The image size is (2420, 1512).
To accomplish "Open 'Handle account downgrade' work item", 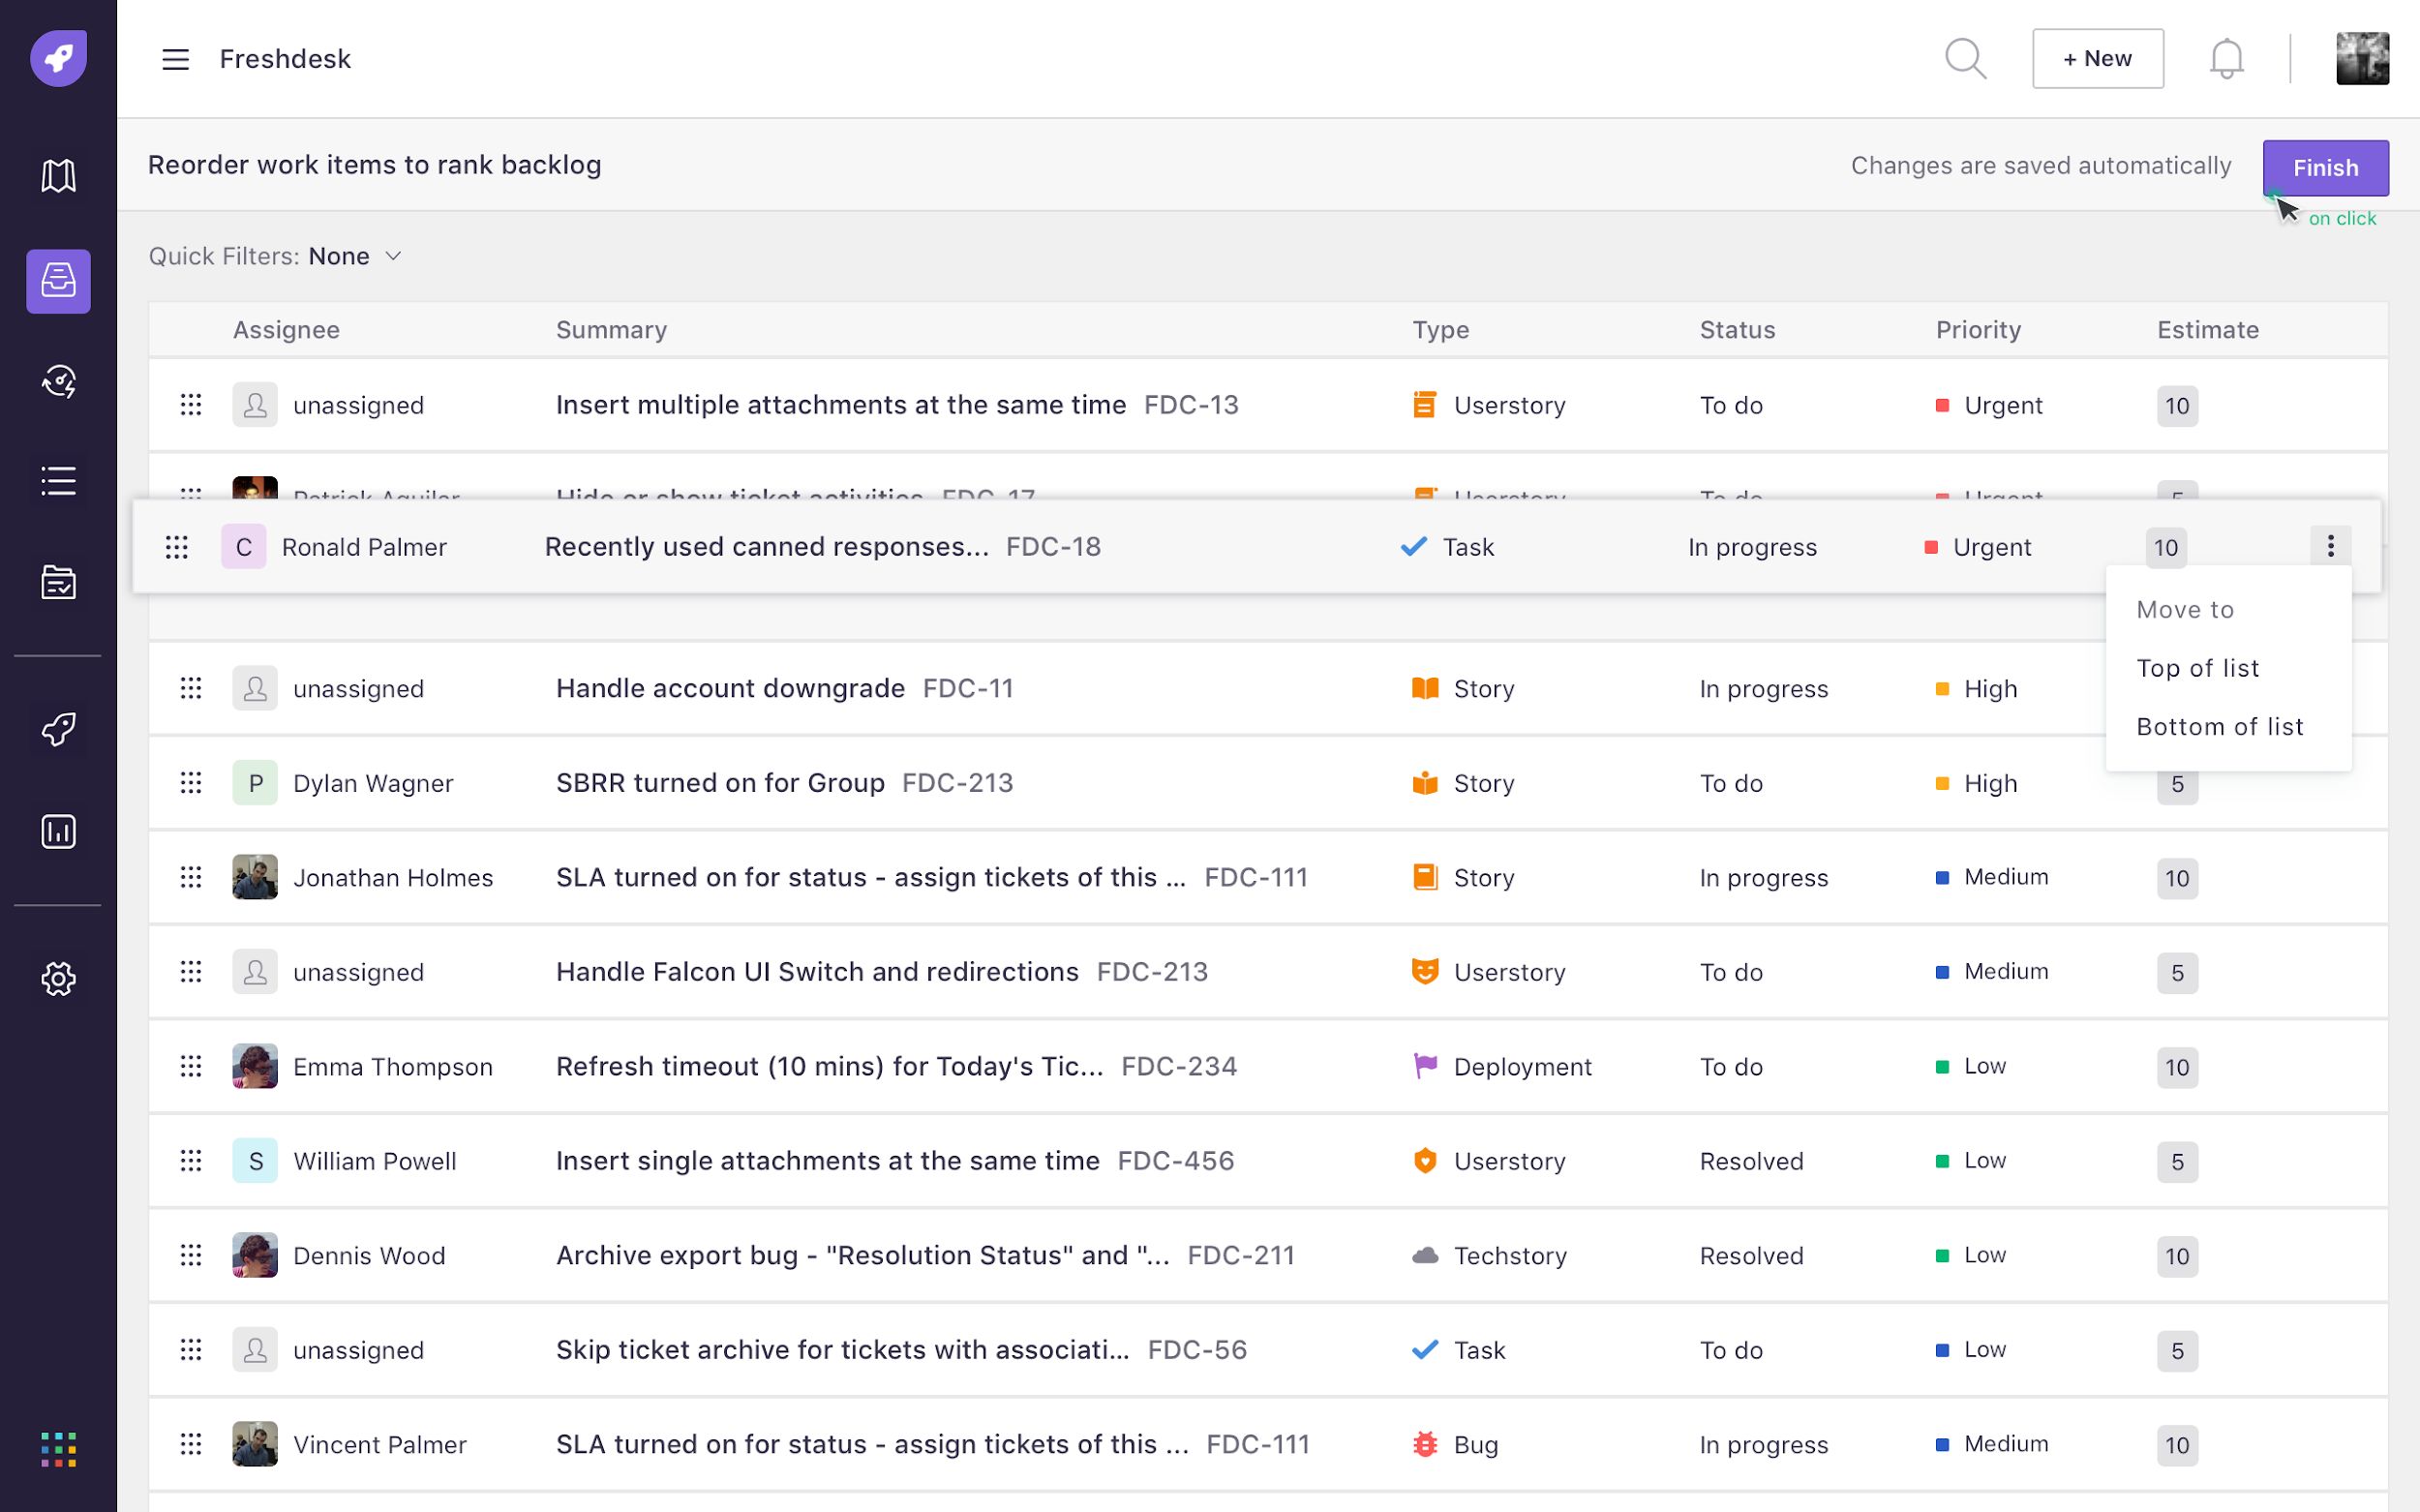I will pos(730,688).
